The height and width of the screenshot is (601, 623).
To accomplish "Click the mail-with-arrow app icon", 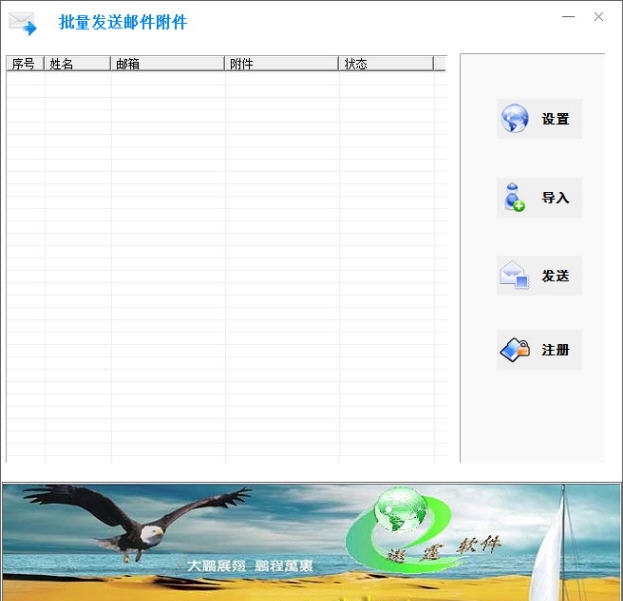I will click(x=23, y=23).
